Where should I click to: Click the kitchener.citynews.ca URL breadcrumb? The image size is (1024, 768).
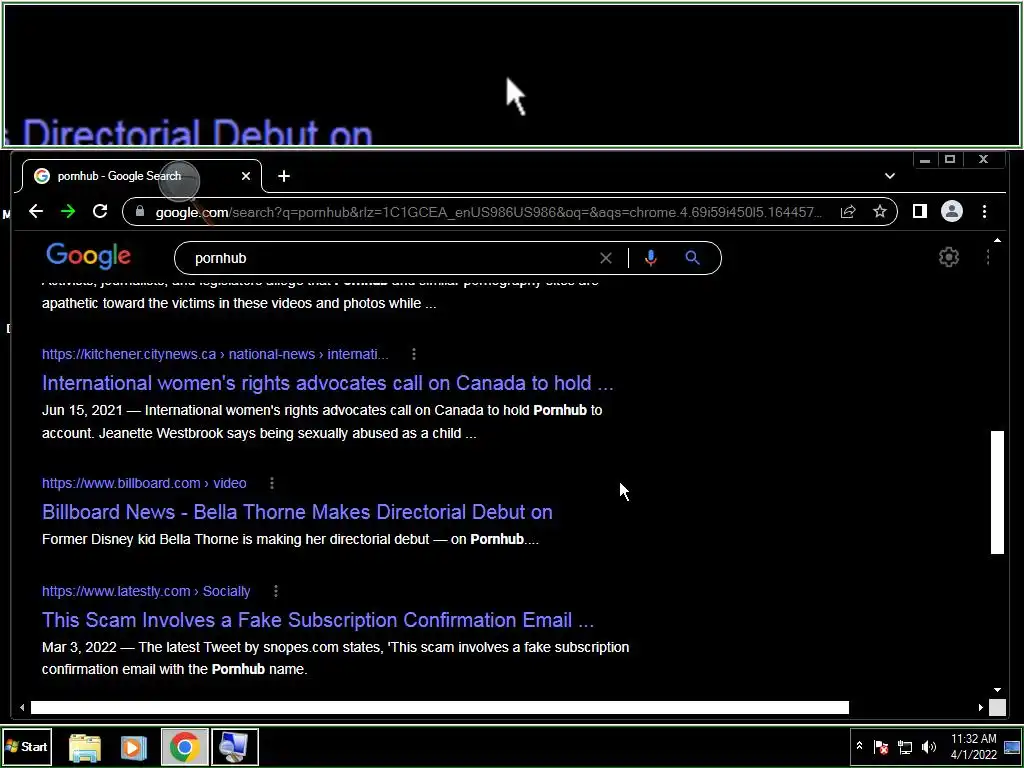point(215,354)
